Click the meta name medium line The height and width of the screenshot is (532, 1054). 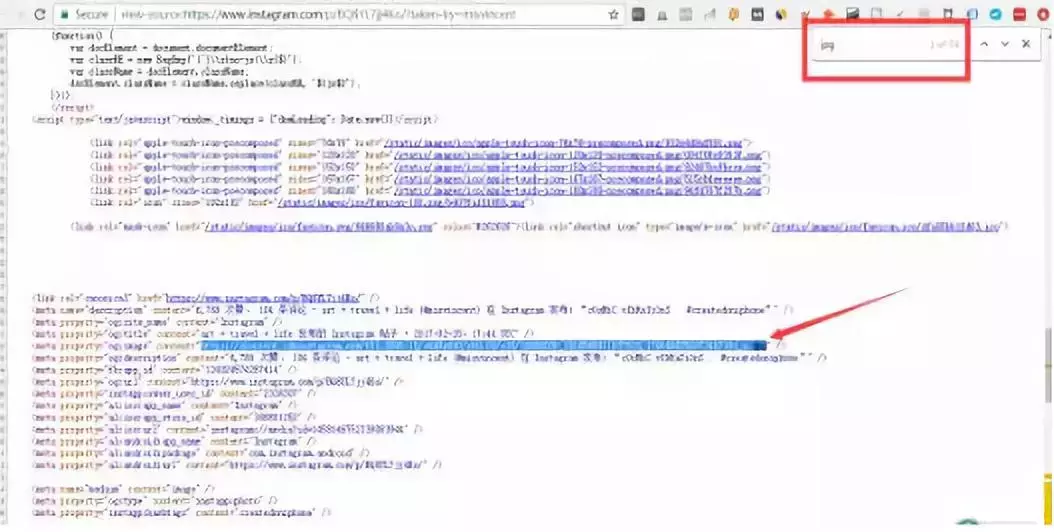[x=124, y=489]
